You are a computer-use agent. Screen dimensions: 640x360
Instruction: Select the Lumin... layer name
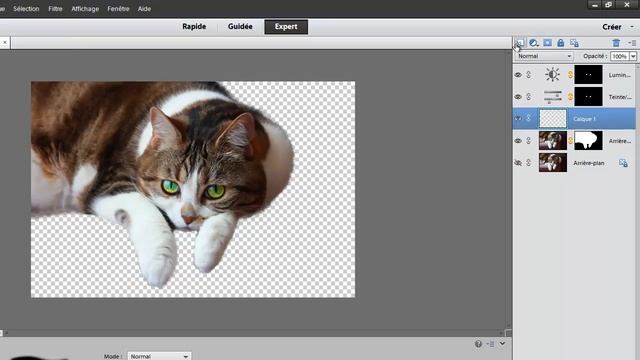[620, 75]
